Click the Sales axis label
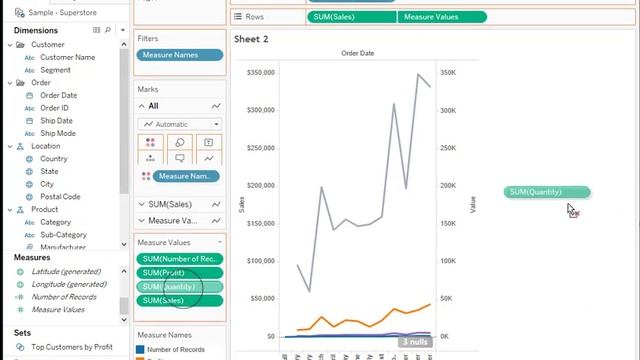Screen dimensions: 640x360 pyautogui.click(x=241, y=205)
